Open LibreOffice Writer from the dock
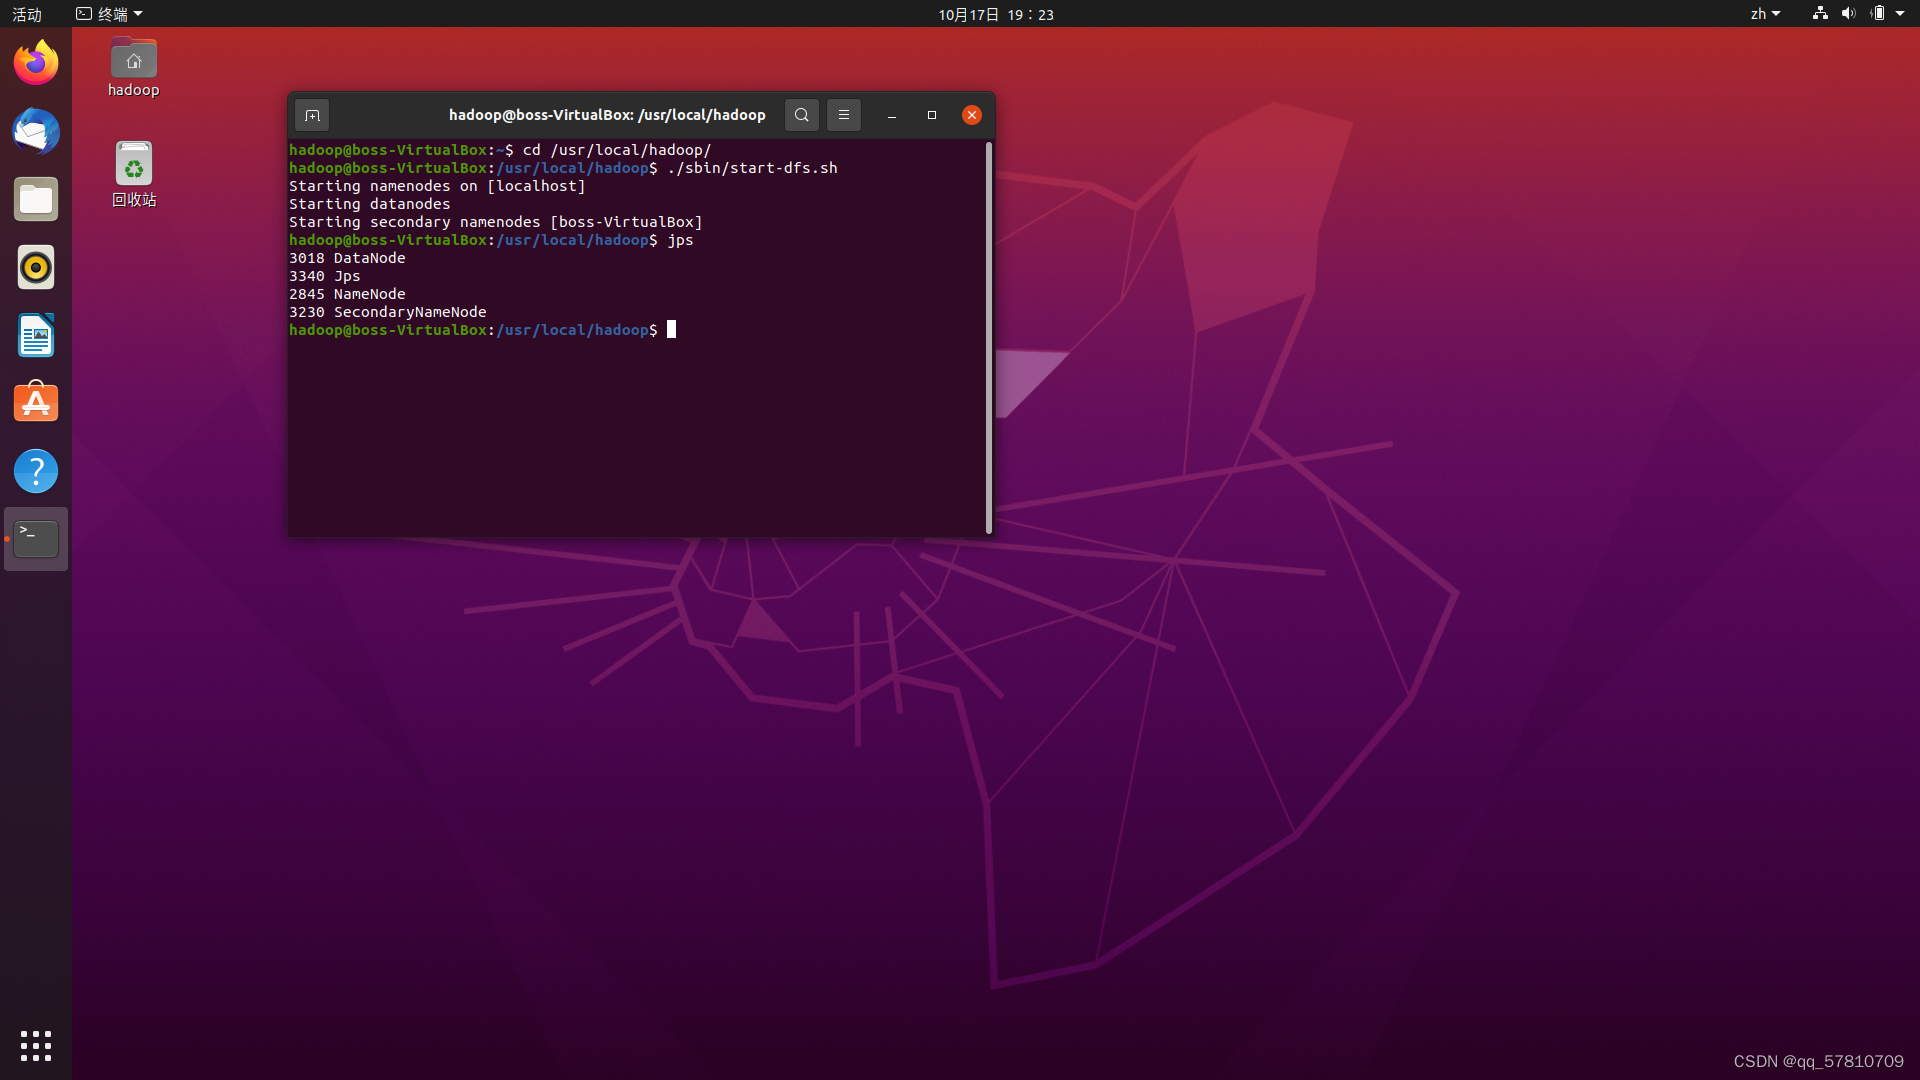This screenshot has width=1920, height=1080. 36,335
